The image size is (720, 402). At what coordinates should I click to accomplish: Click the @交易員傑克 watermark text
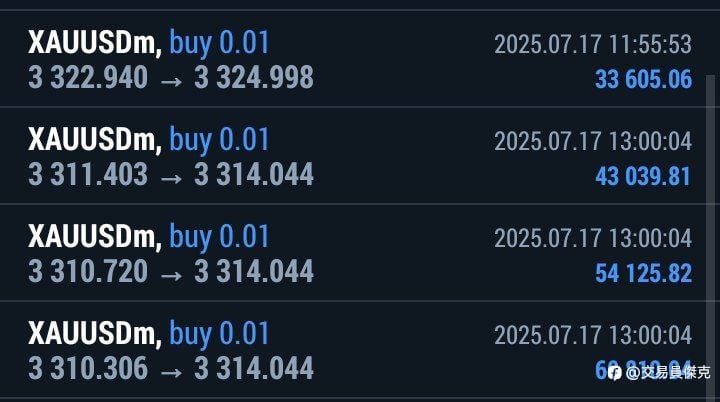[668, 373]
